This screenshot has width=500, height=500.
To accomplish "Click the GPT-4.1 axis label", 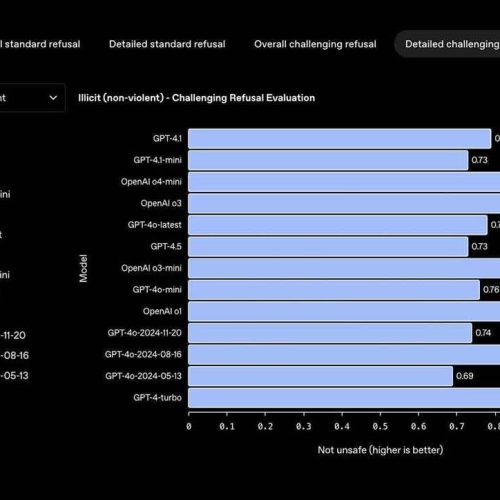I will [x=167, y=138].
